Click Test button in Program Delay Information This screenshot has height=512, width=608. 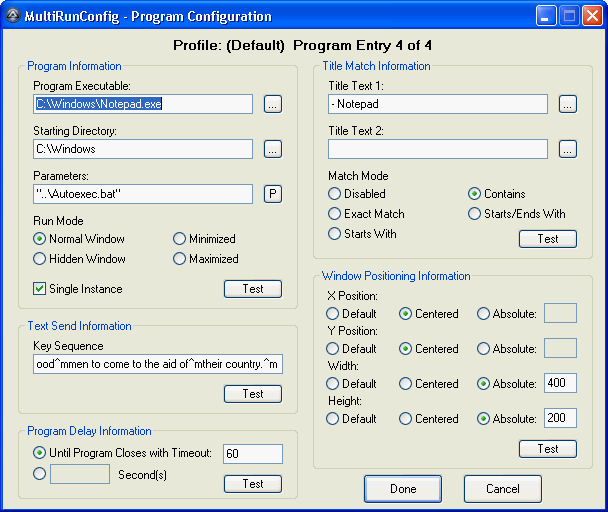(x=253, y=484)
